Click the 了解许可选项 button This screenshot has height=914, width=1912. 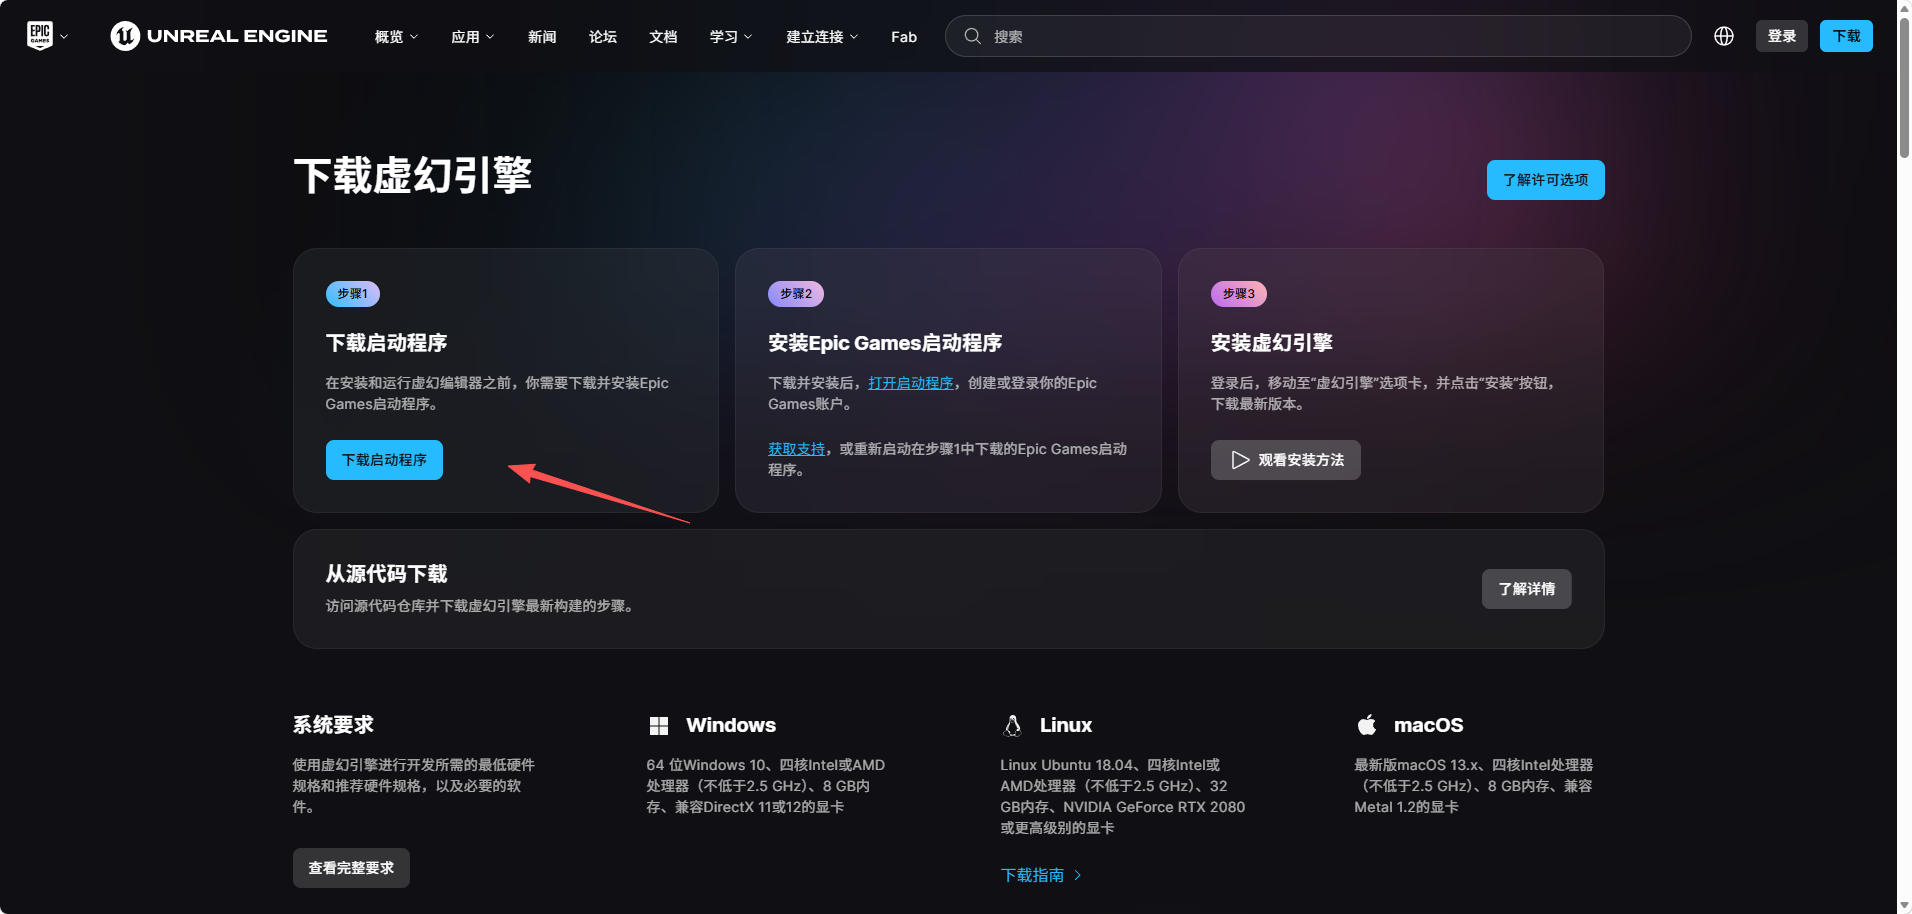tap(1545, 180)
